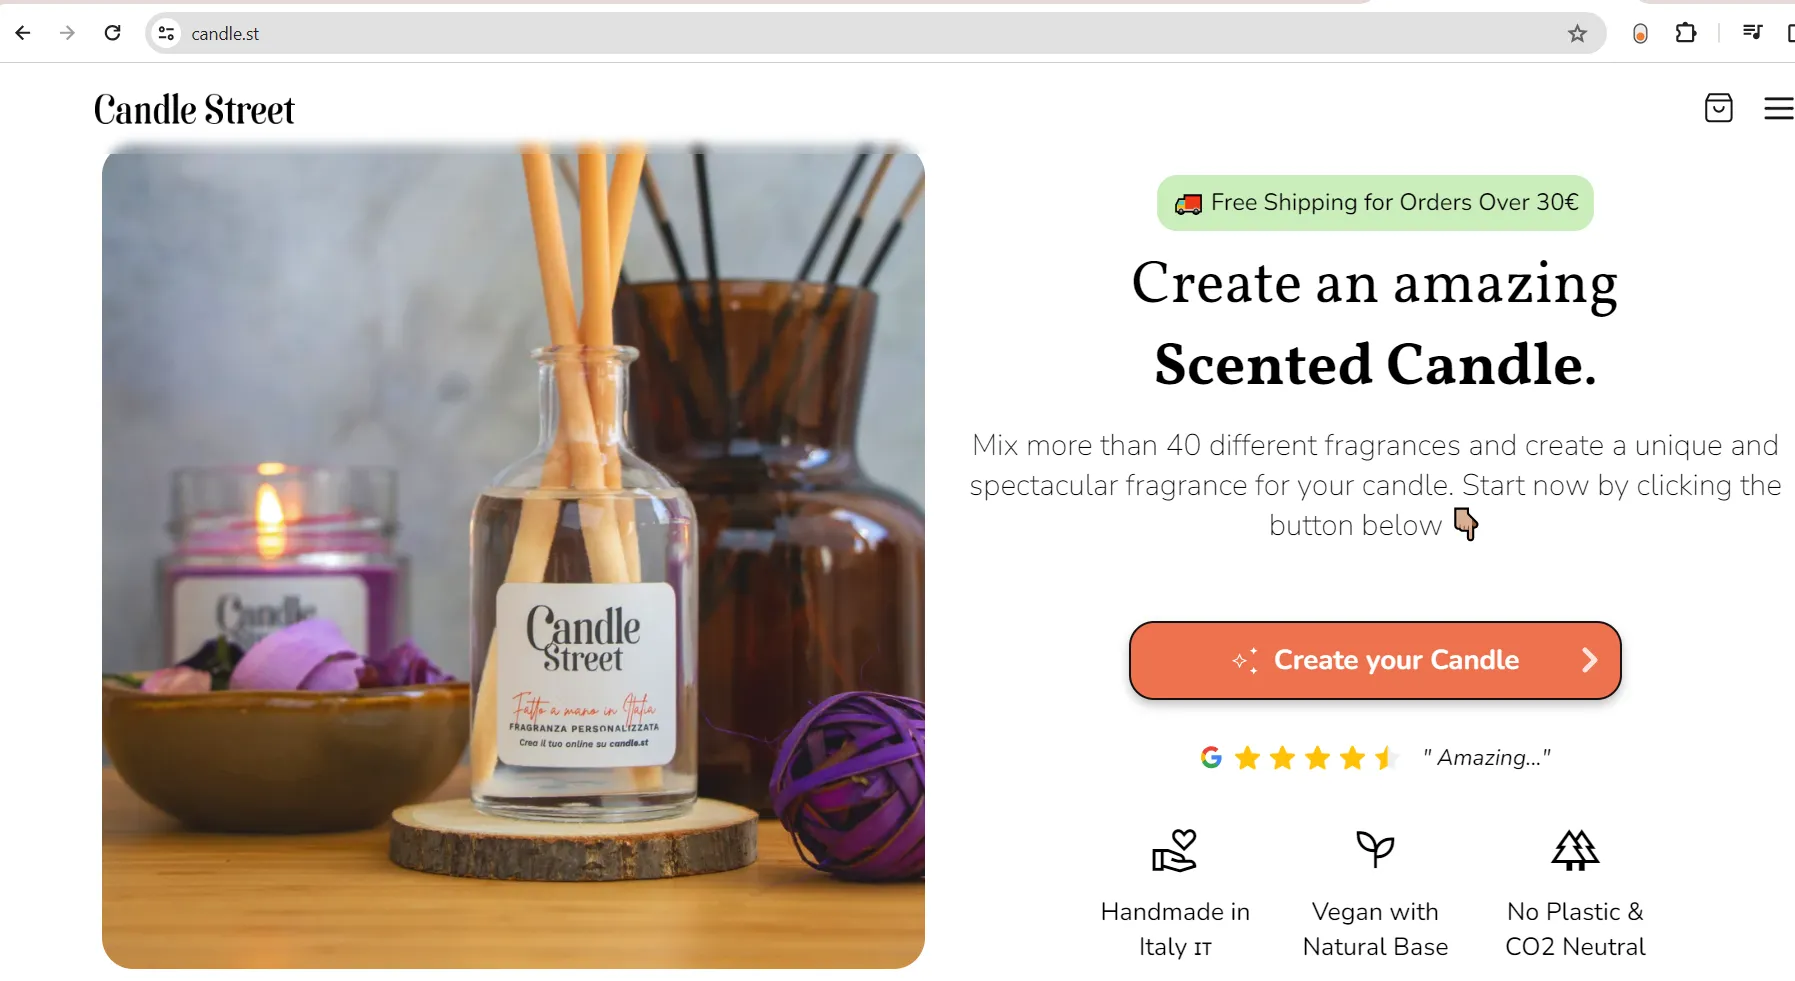Click the Free Shipping for Orders banner

pyautogui.click(x=1375, y=203)
